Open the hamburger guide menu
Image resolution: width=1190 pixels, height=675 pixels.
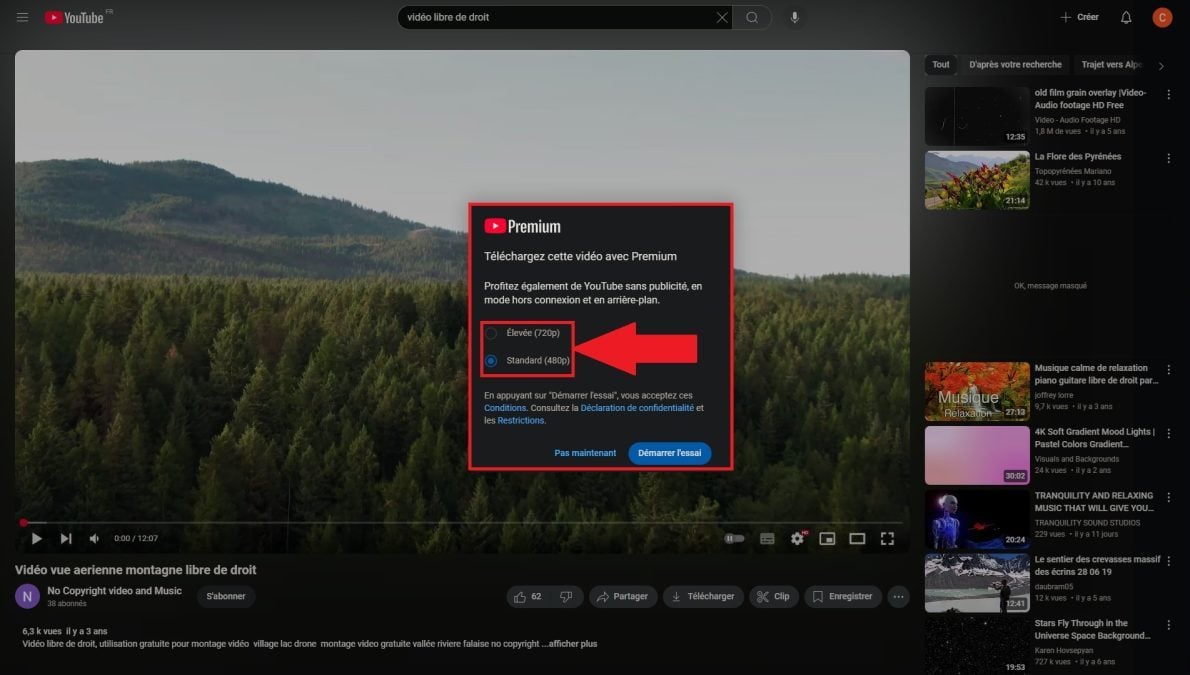(x=22, y=17)
